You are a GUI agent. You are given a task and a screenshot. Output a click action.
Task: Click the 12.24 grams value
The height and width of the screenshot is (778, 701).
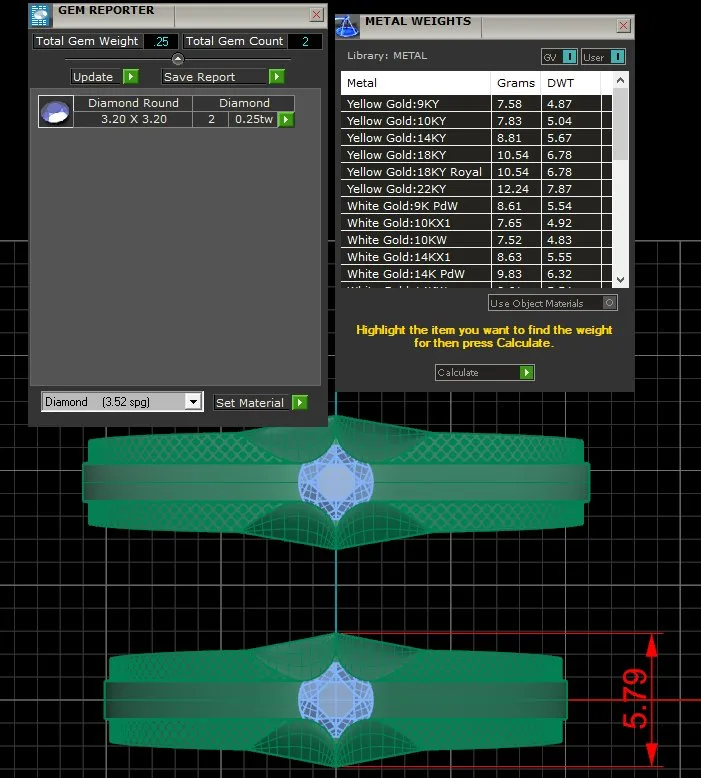tap(512, 189)
